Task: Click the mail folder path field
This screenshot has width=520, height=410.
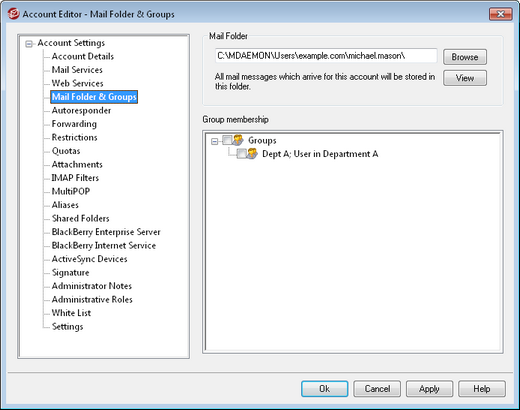Action: pyautogui.click(x=326, y=56)
